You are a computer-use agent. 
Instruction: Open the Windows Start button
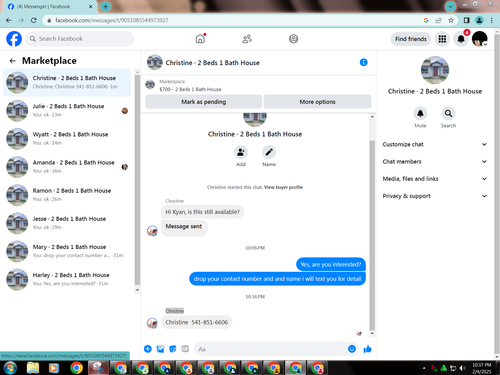(10, 368)
